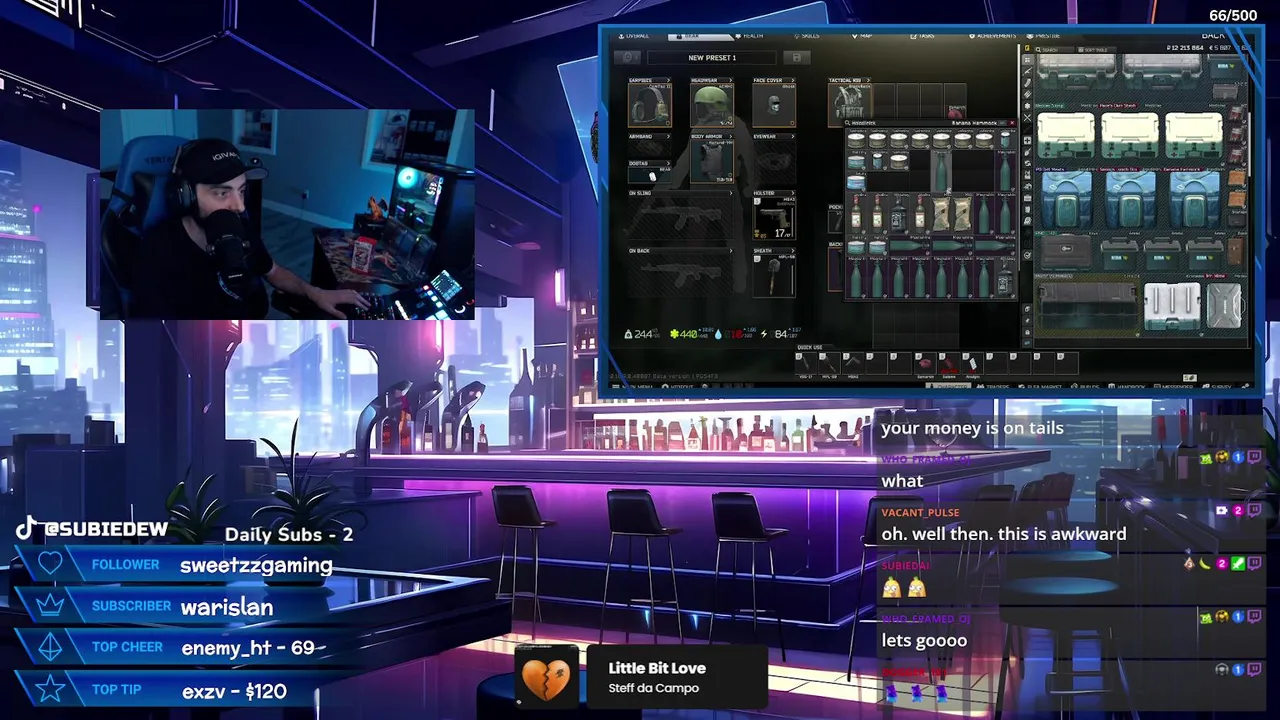Open the MAP tab
Viewport: 1280px width, 720px height.
pyautogui.click(x=862, y=35)
